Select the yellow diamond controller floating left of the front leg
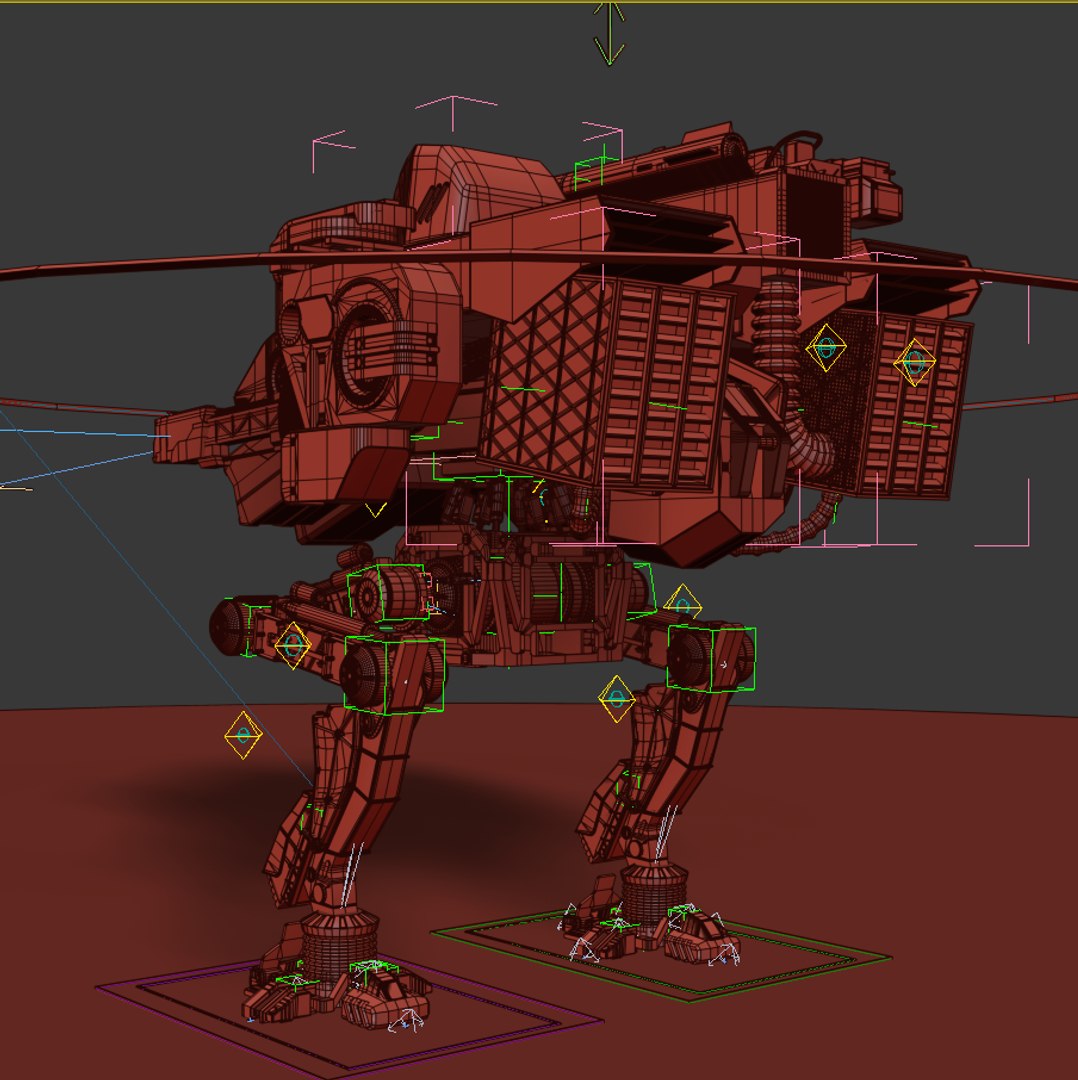The image size is (1078, 1080). tap(243, 735)
